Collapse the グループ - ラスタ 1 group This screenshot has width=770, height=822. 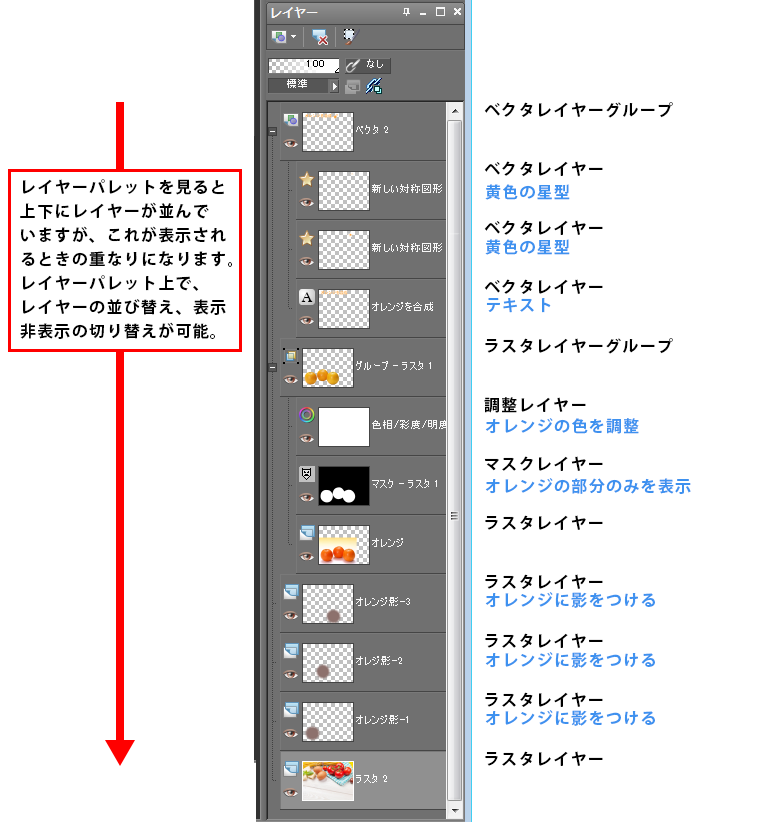tap(273, 367)
